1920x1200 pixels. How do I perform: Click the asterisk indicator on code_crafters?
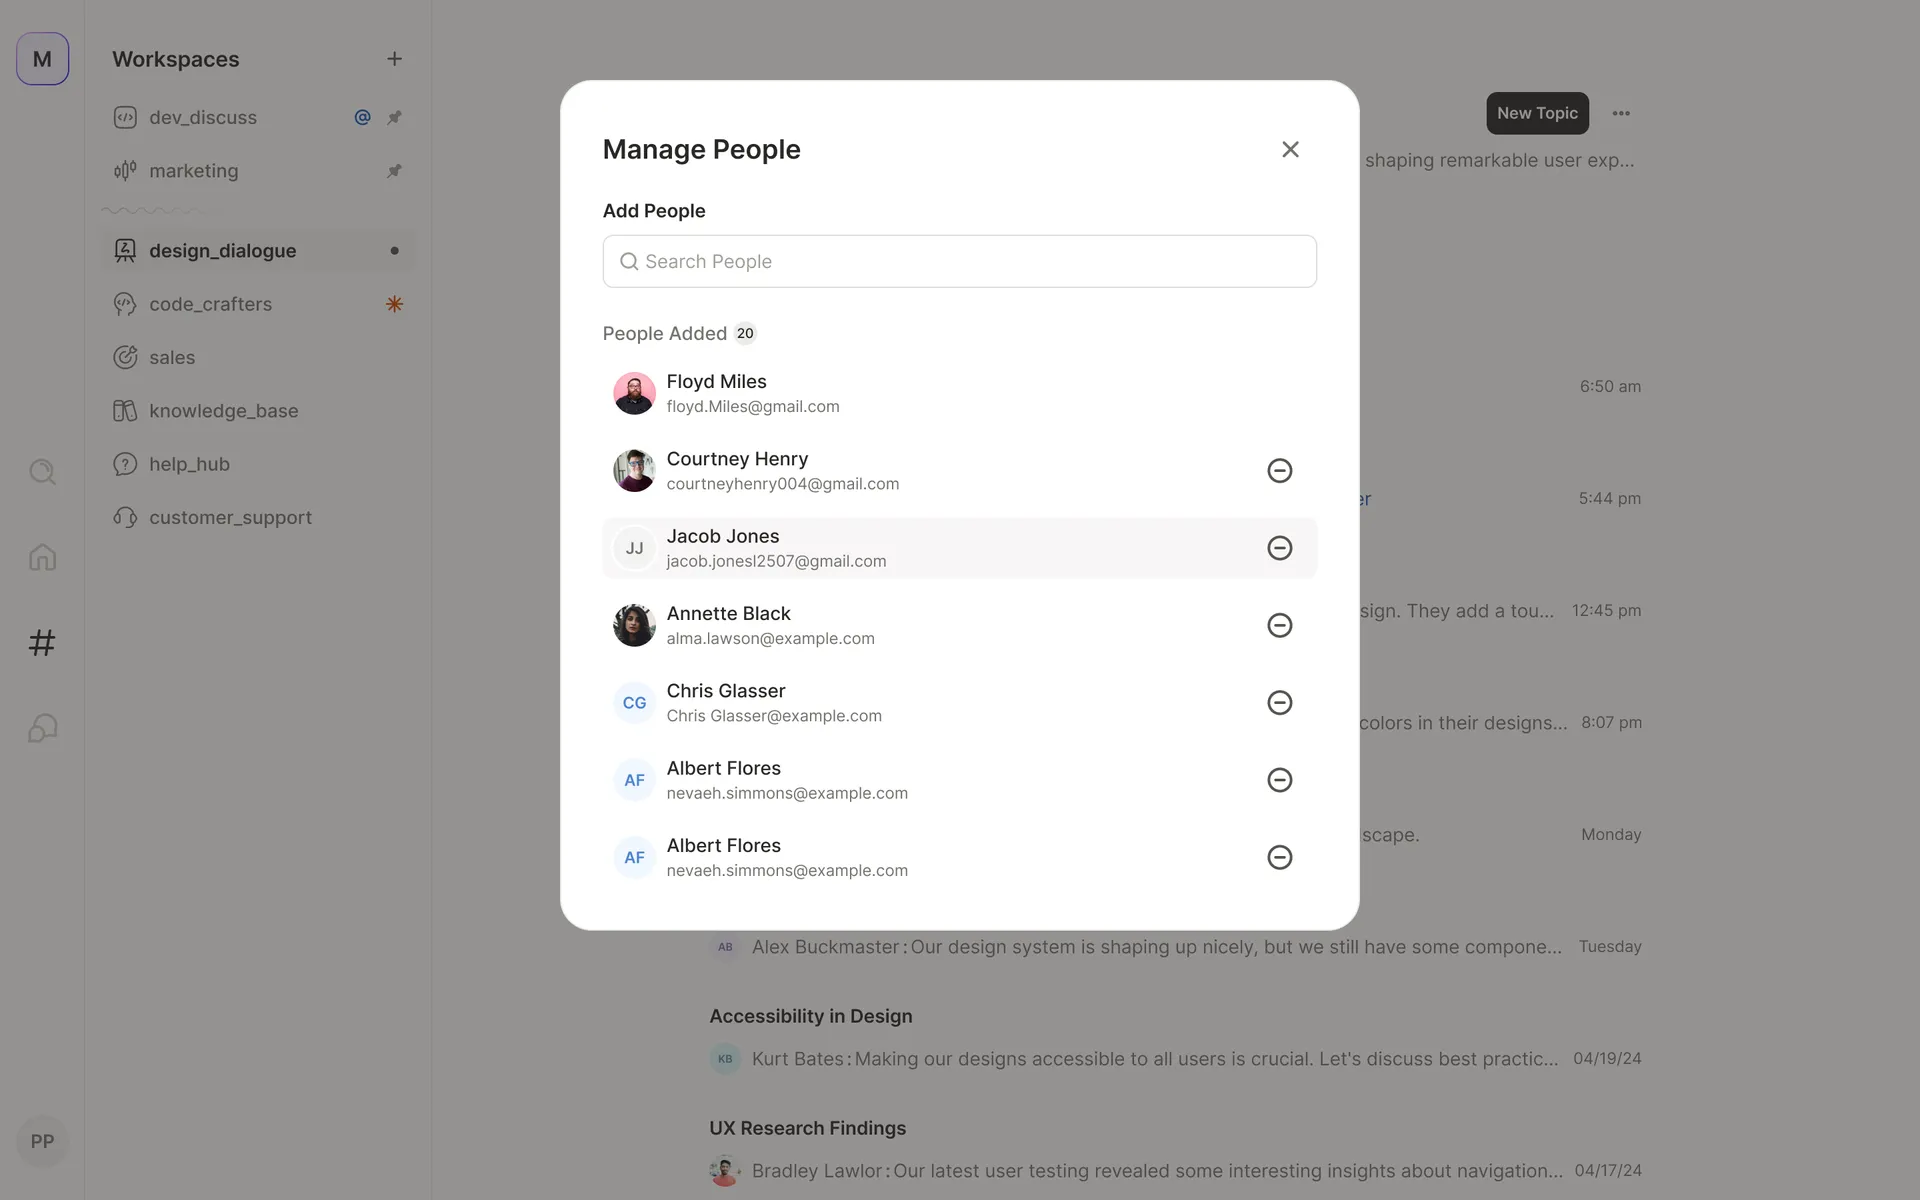tap(394, 304)
